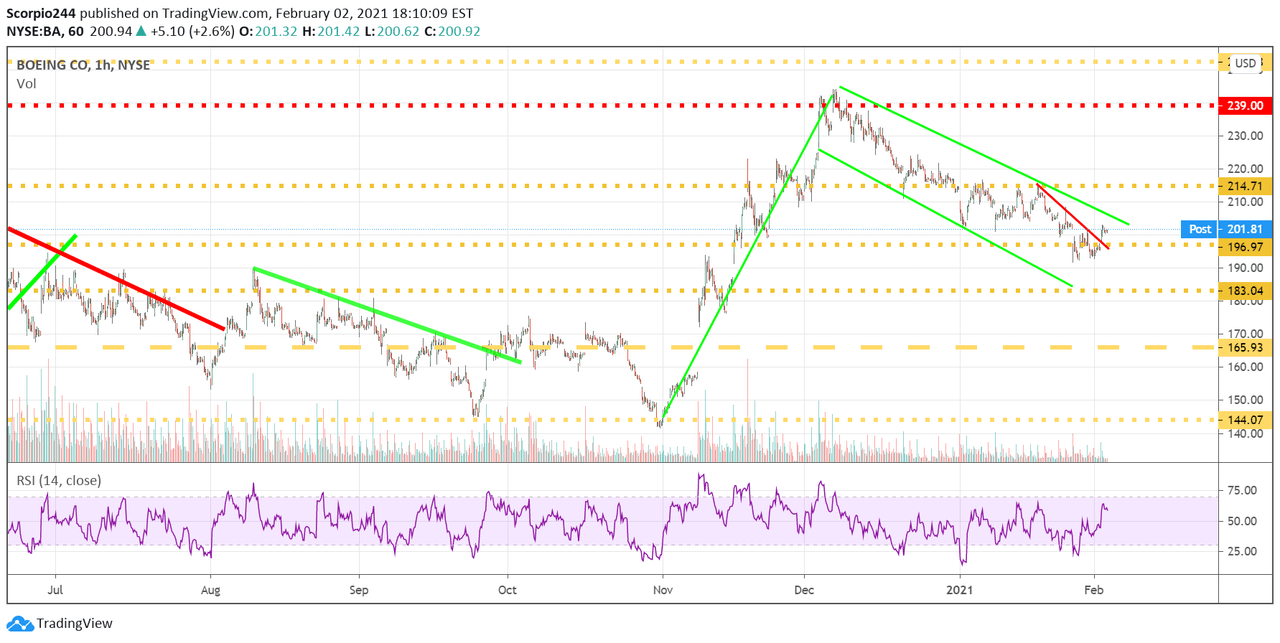
Task: Click the 75.00 RSI axis value
Action: point(1240,490)
